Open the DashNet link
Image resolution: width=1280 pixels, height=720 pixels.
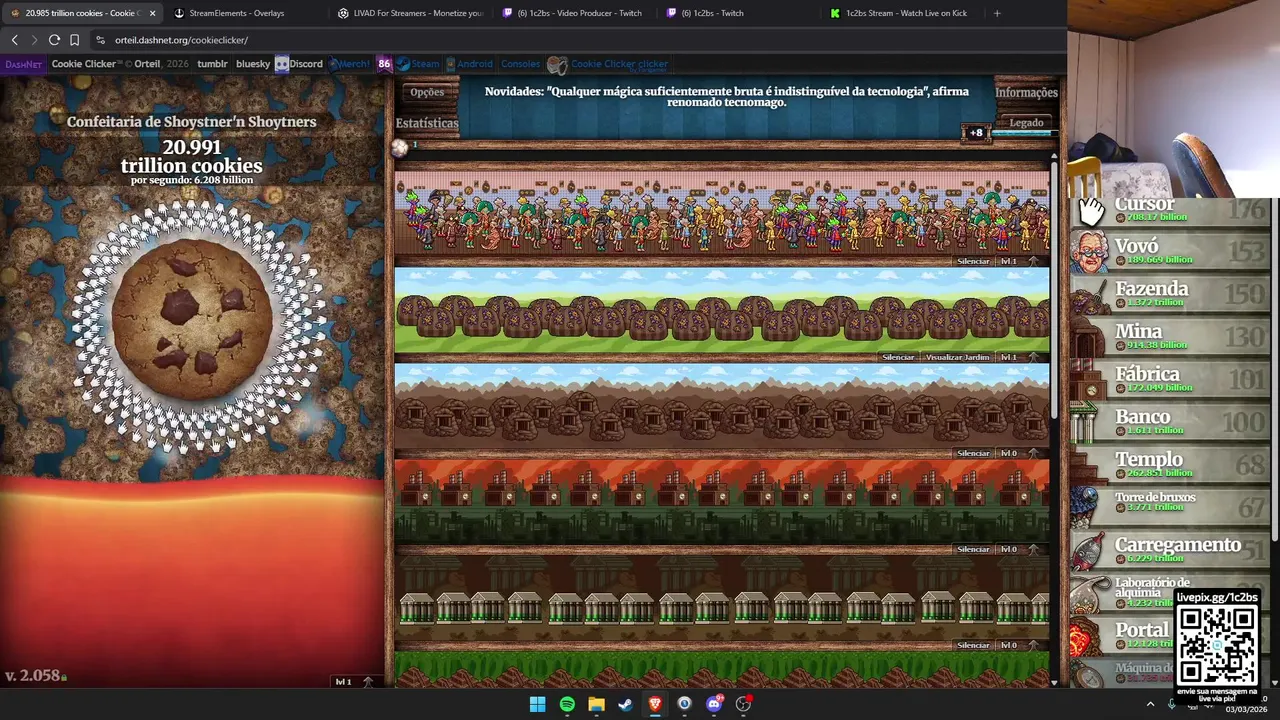[x=24, y=64]
